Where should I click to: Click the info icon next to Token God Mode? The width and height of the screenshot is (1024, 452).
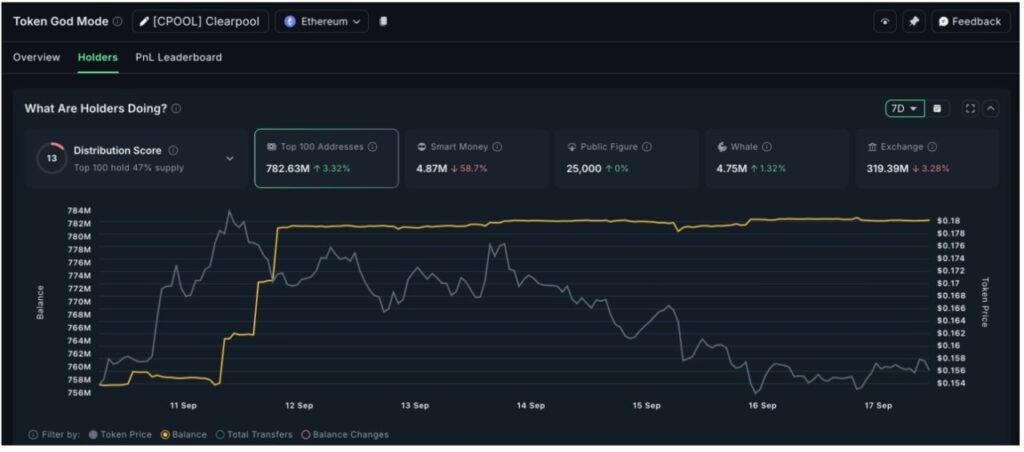(x=118, y=21)
